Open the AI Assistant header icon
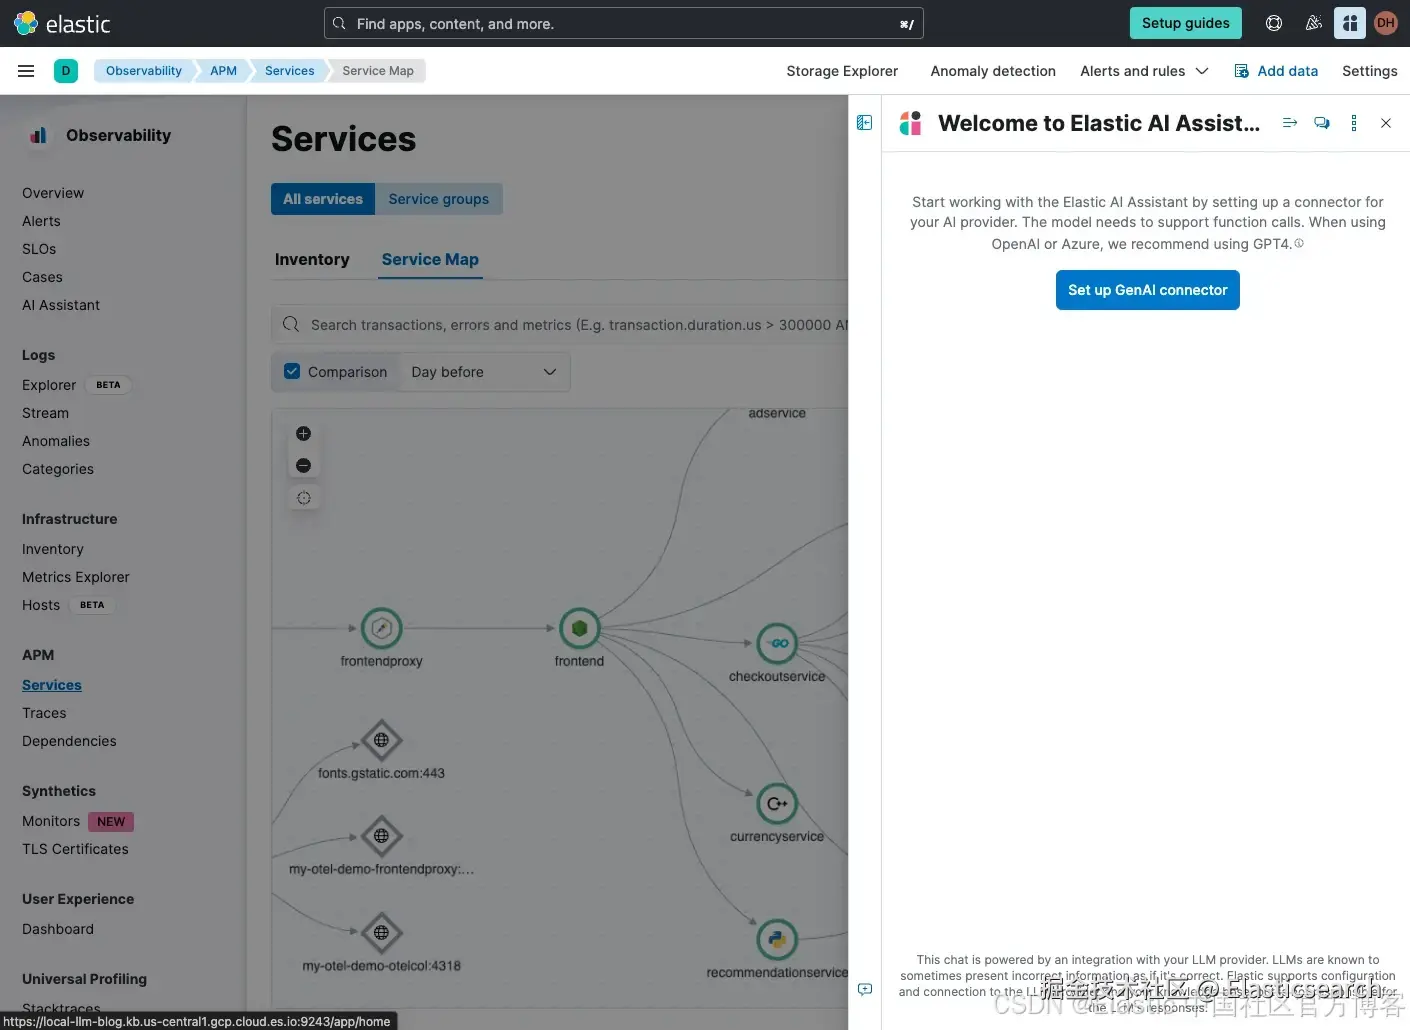Viewport: 1410px width, 1030px height. tap(1349, 23)
